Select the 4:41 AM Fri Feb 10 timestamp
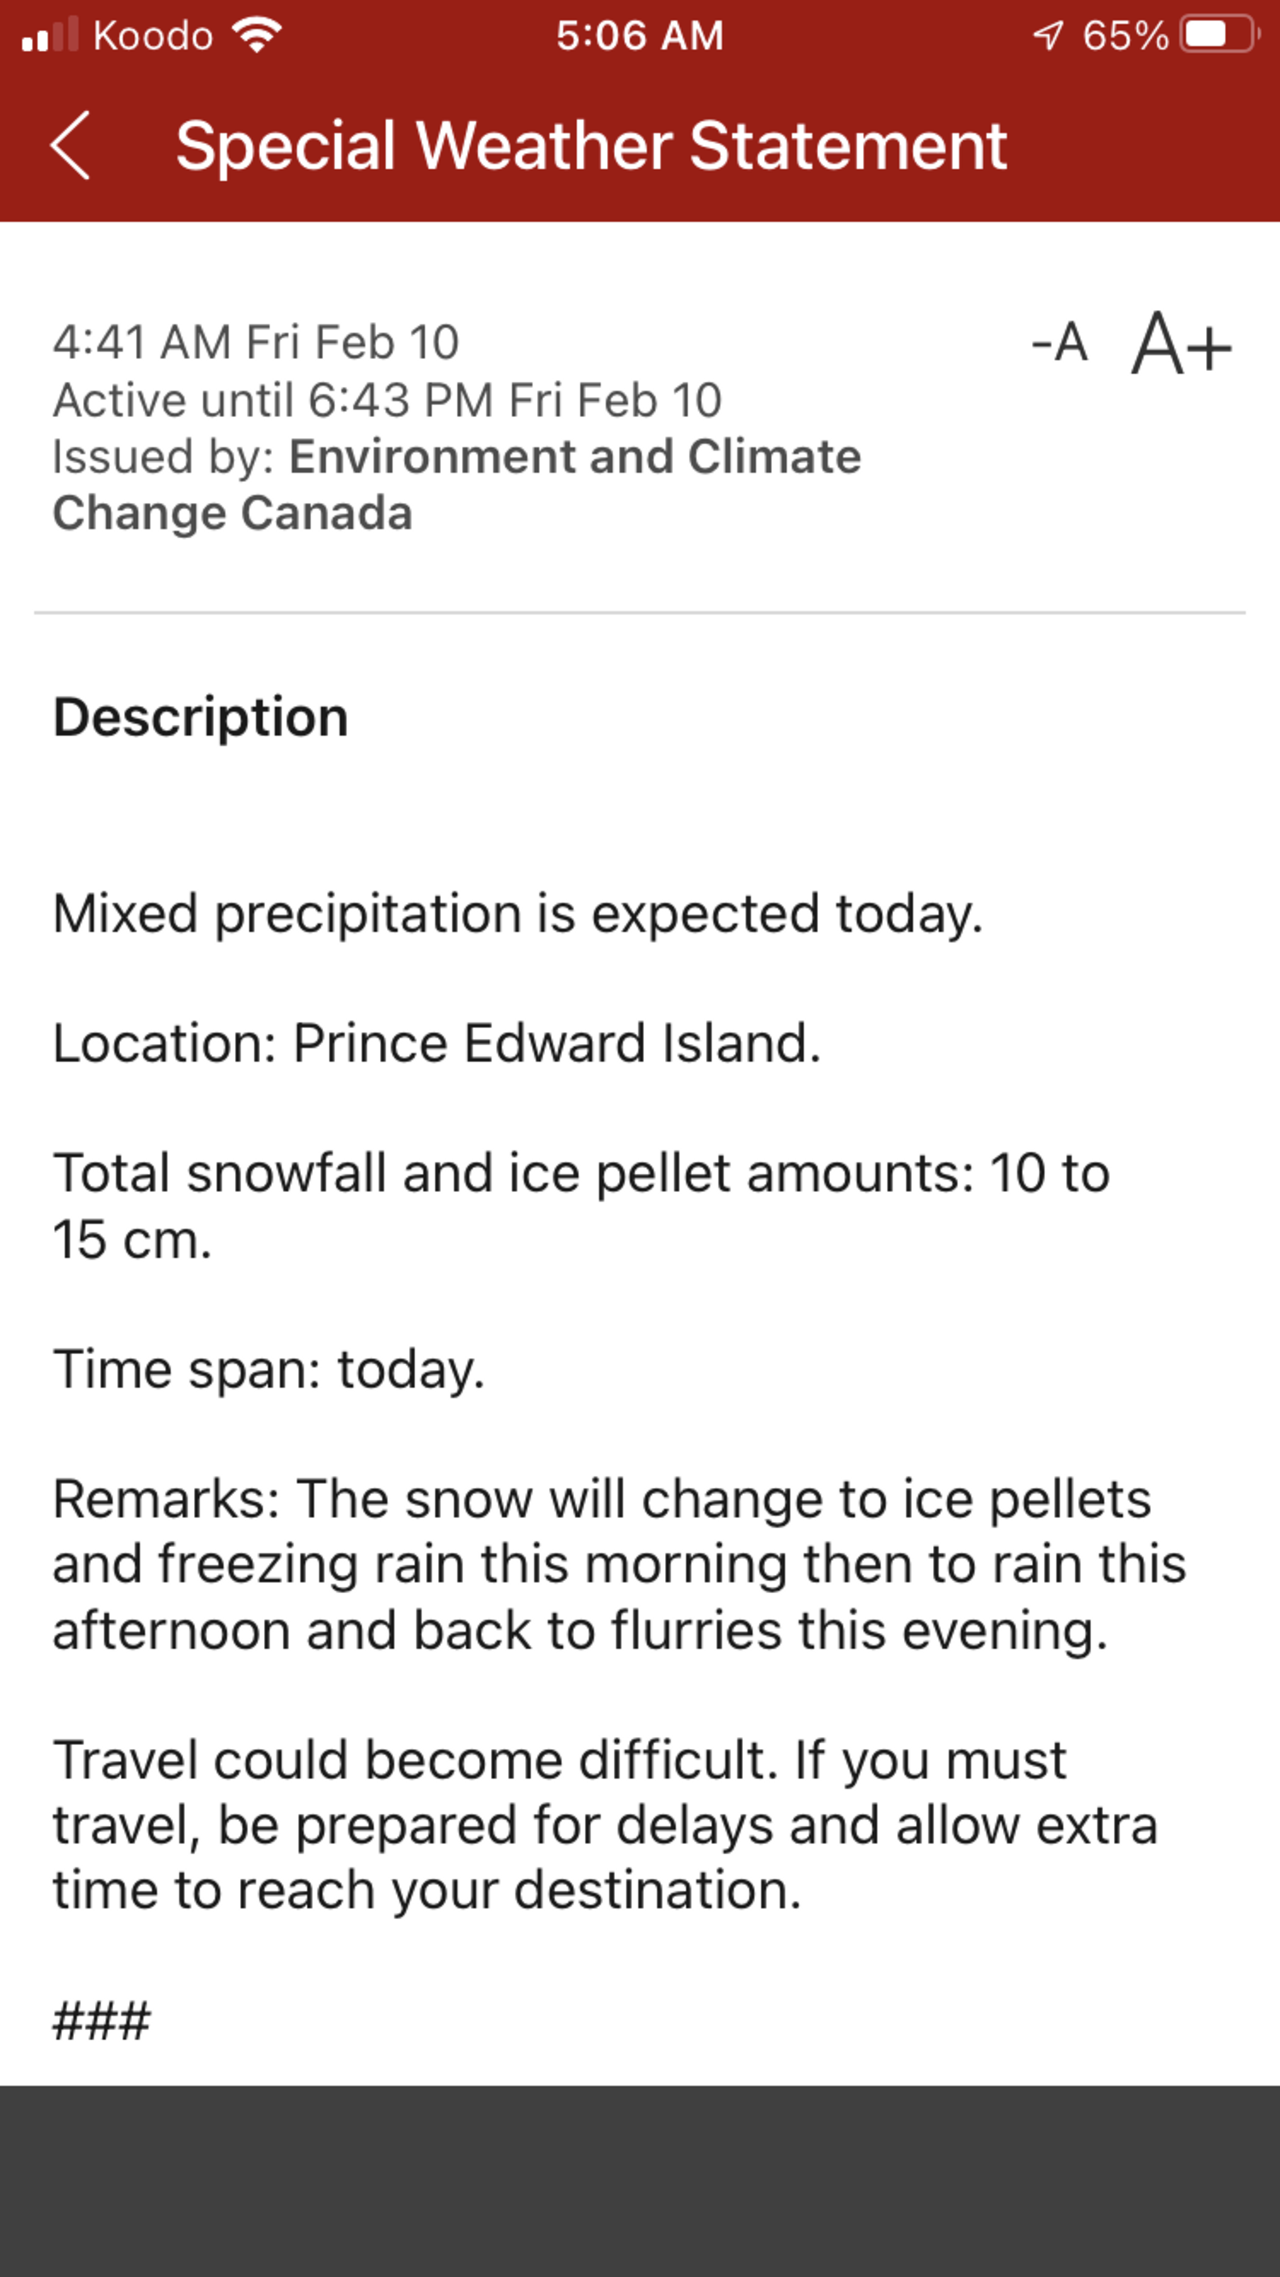The image size is (1280, 2277). pos(256,342)
